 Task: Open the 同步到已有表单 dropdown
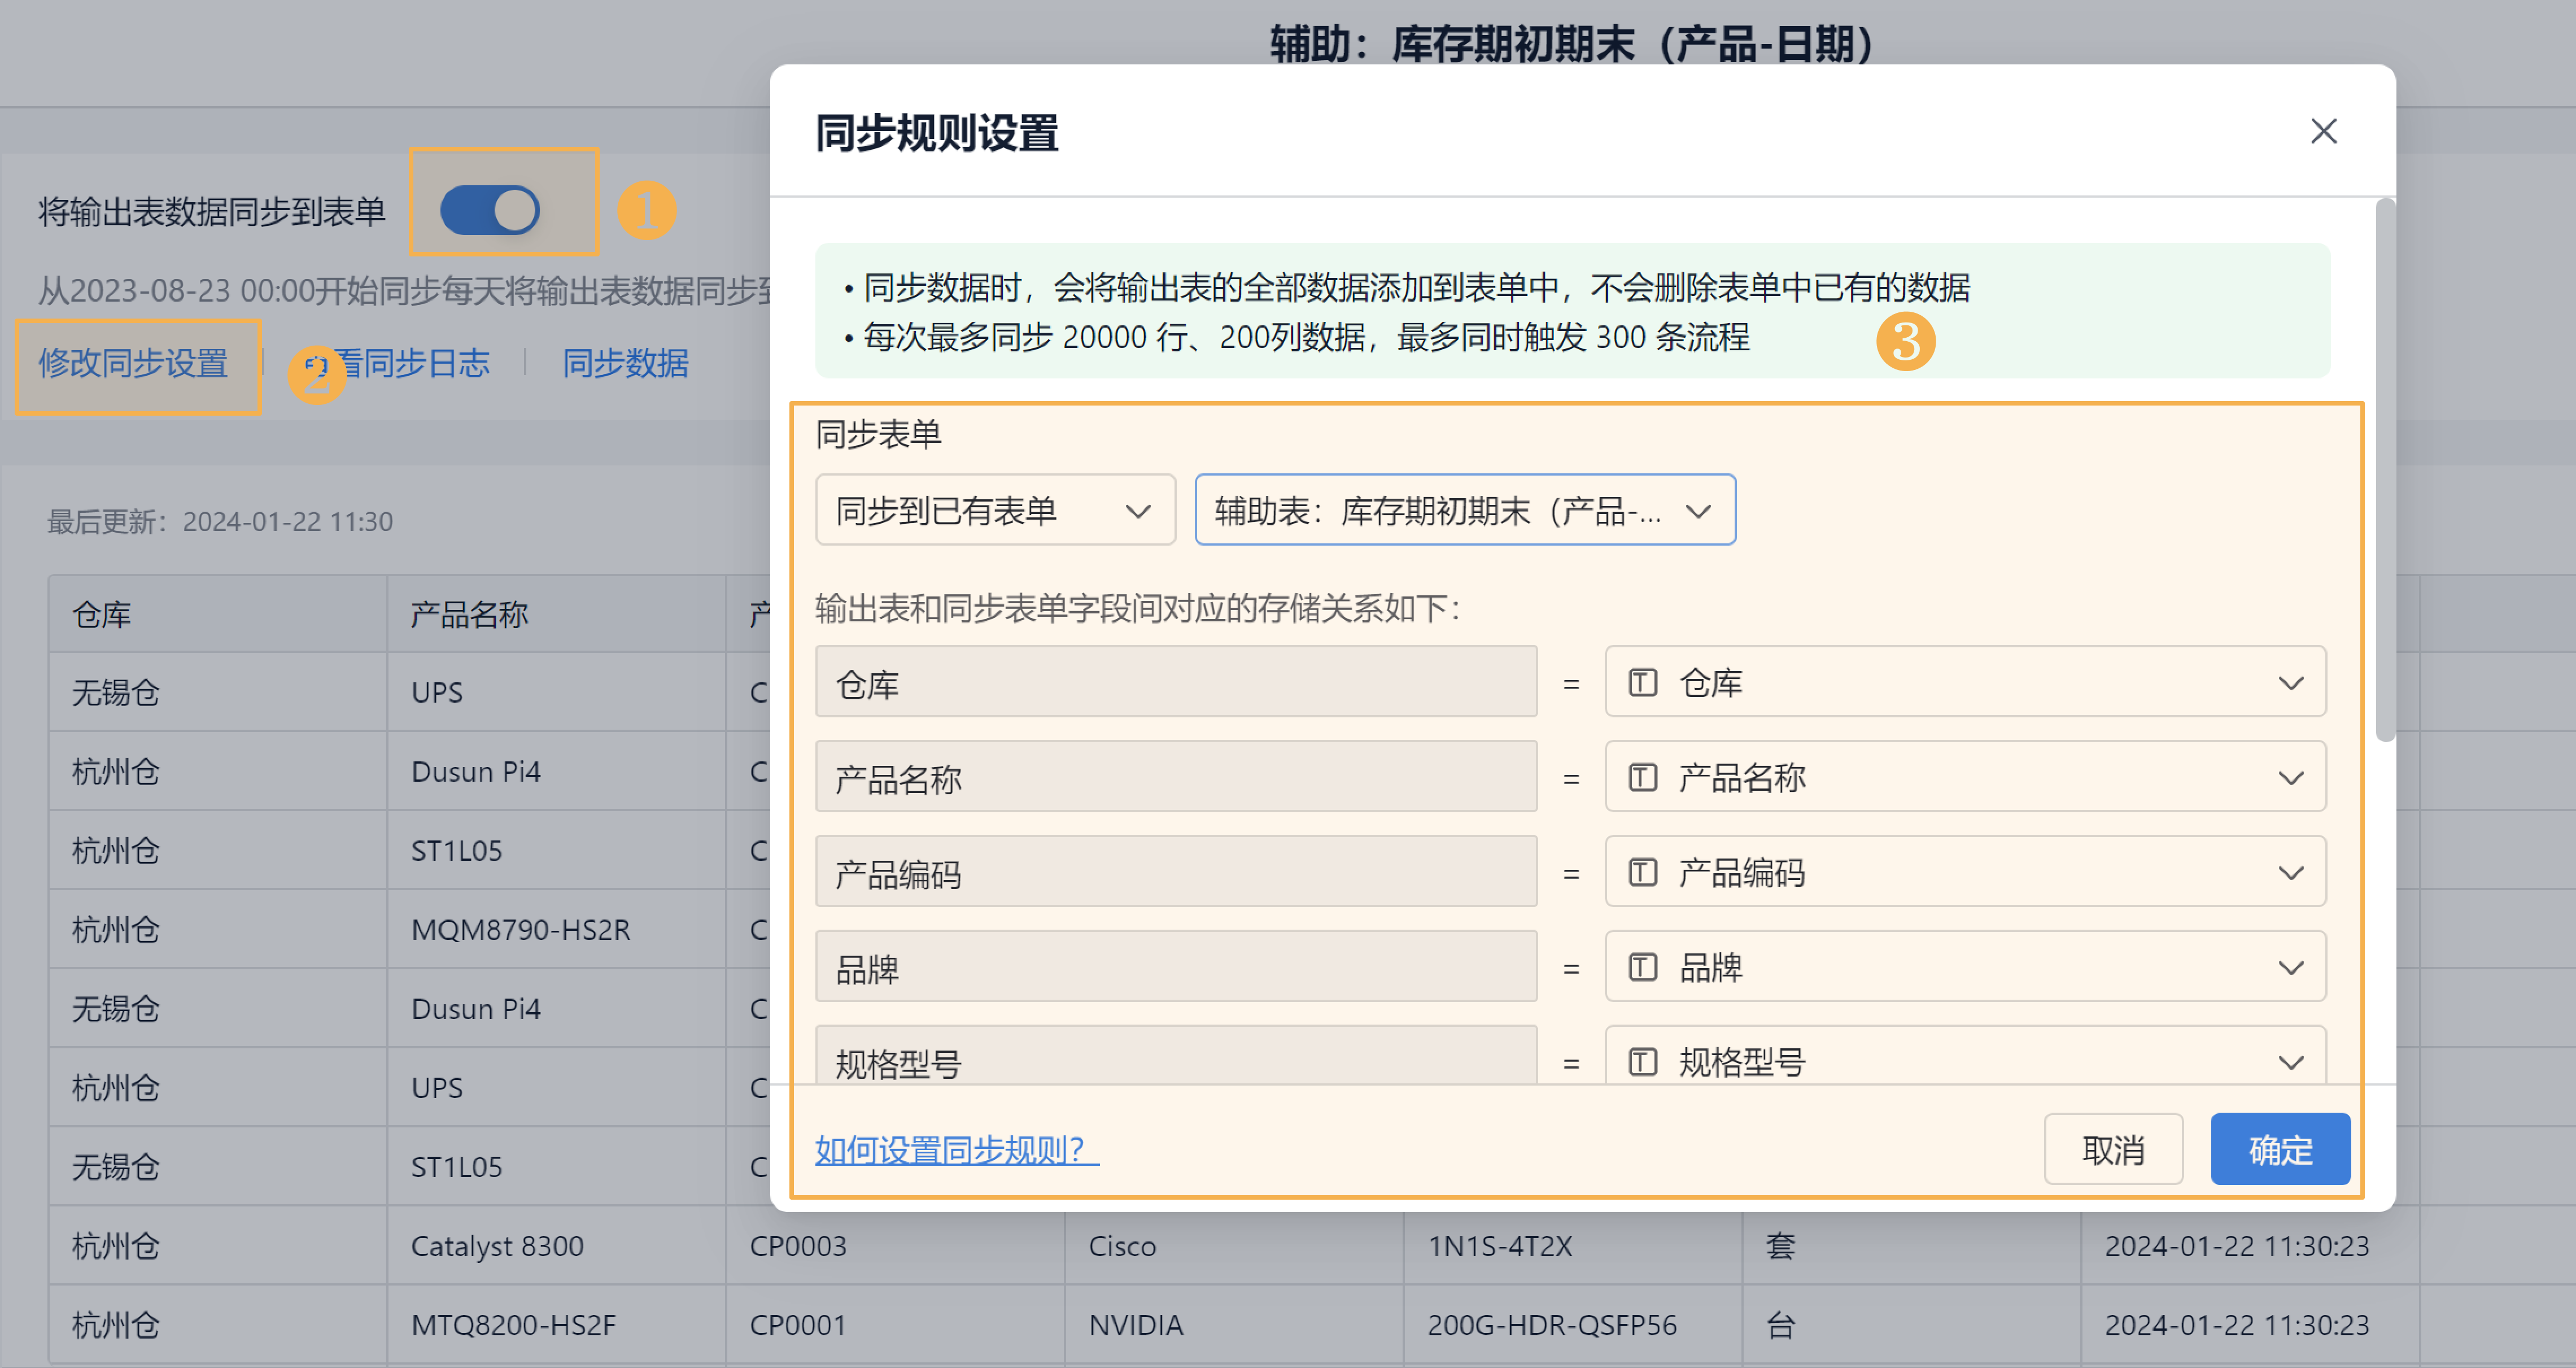point(994,510)
